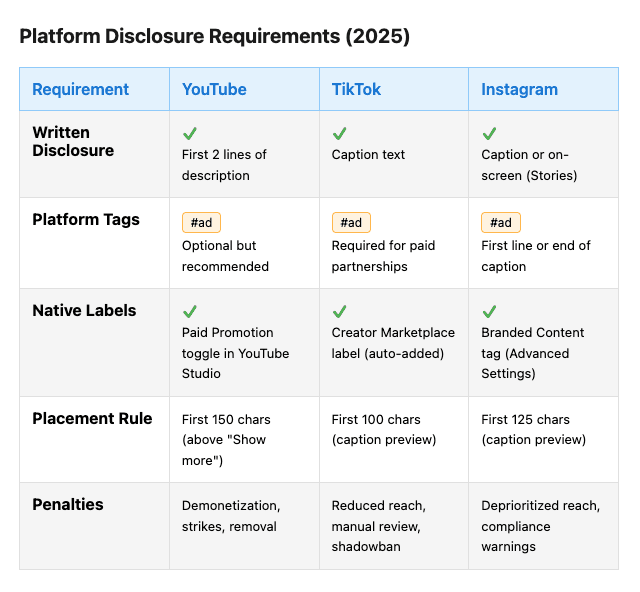Click 'Required for paid partnerships' text
The image size is (640, 592).
click(x=383, y=256)
